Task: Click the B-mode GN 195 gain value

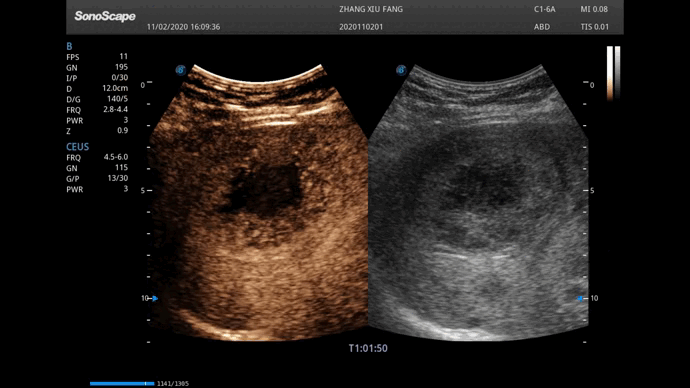Action: (121, 67)
